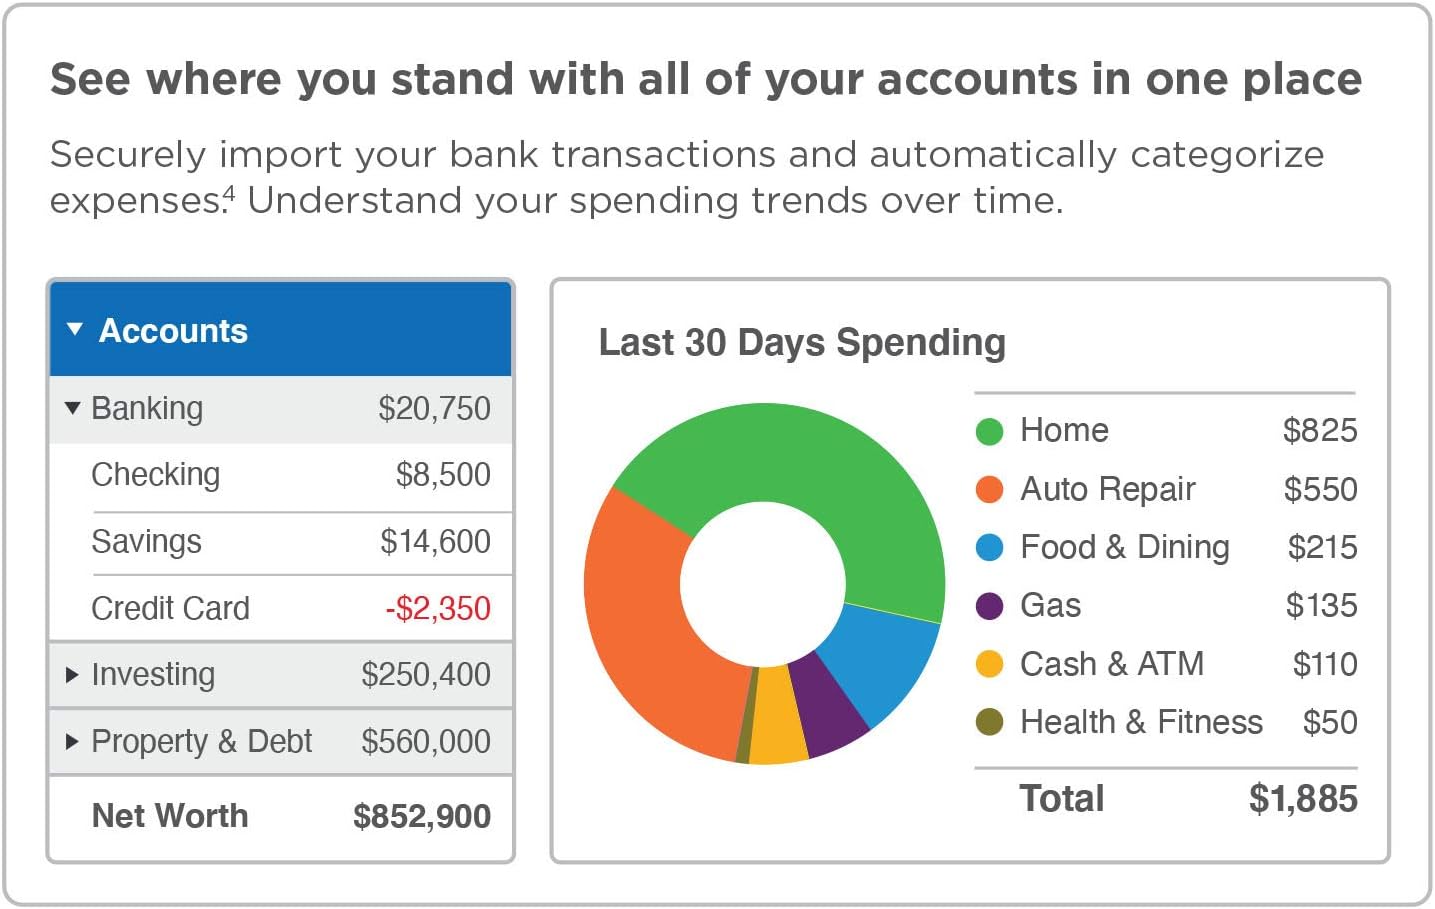The image size is (1435, 909).
Task: Collapse the Banking section arrow
Action: tap(72, 408)
